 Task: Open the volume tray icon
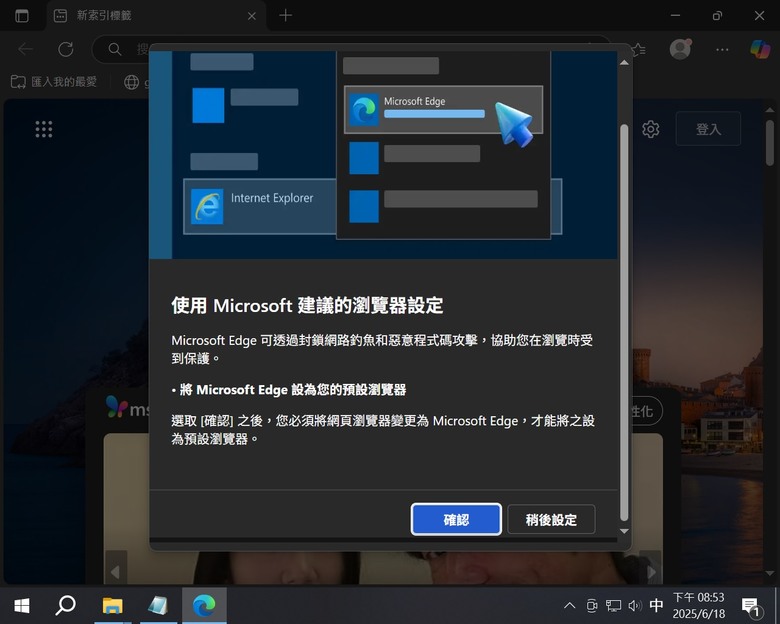click(635, 606)
